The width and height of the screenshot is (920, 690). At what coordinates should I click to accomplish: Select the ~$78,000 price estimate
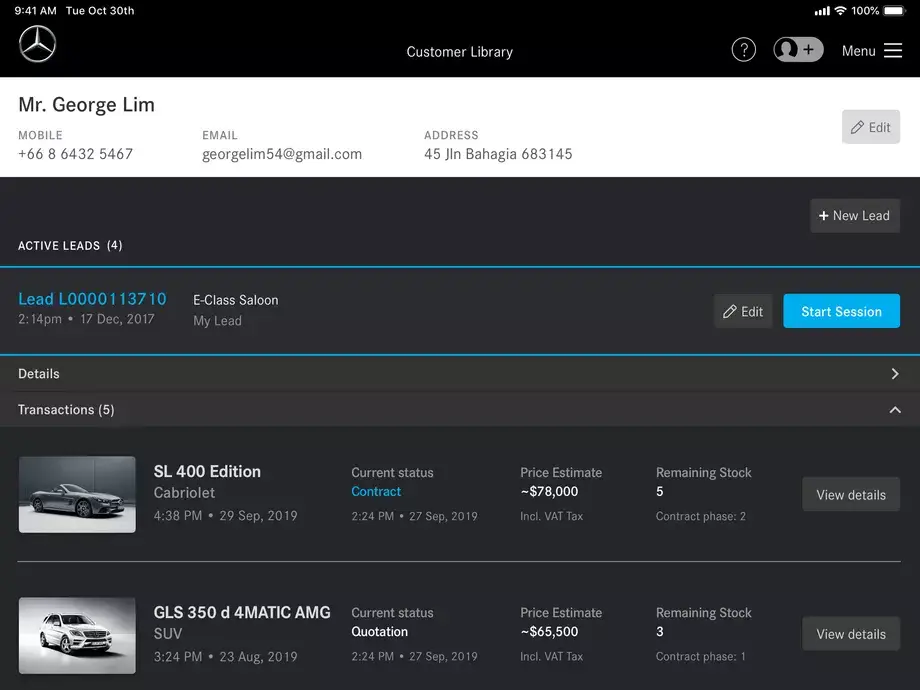549,491
